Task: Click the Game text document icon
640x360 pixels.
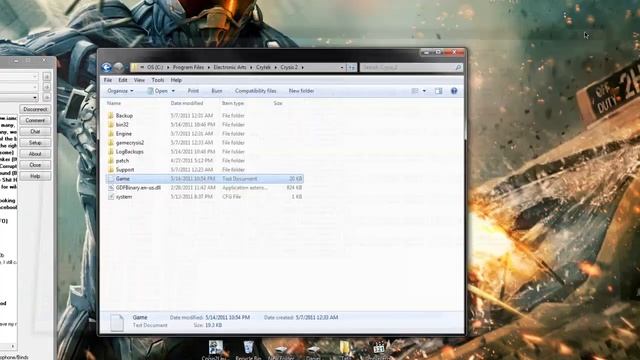Action: point(111,179)
